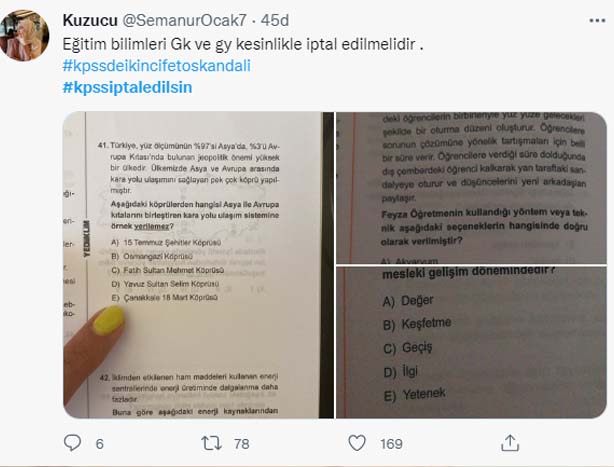Open the 45d timestamp link
This screenshot has height=467, width=614.
tap(275, 20)
